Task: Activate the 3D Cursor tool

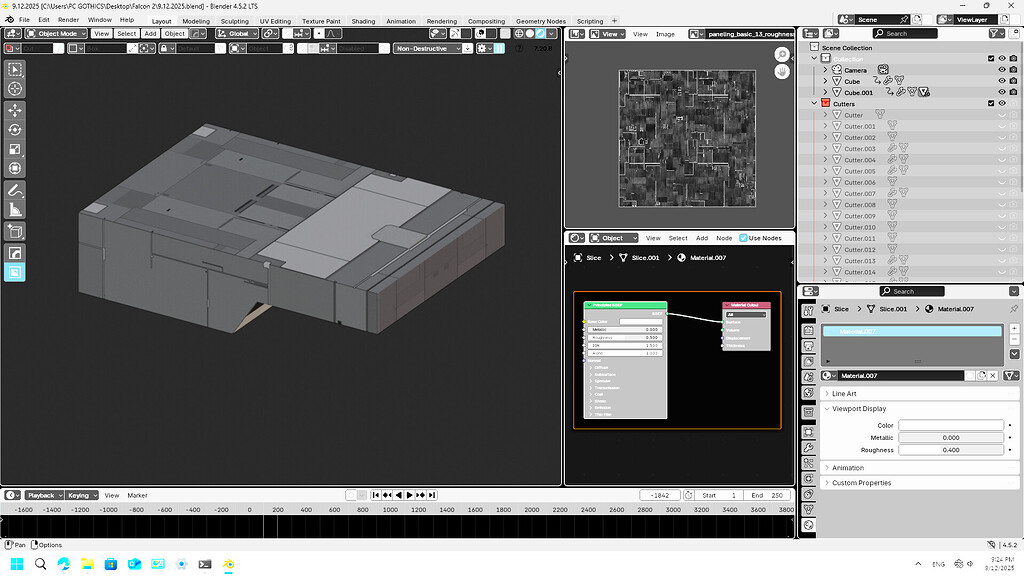Action: [x=15, y=89]
